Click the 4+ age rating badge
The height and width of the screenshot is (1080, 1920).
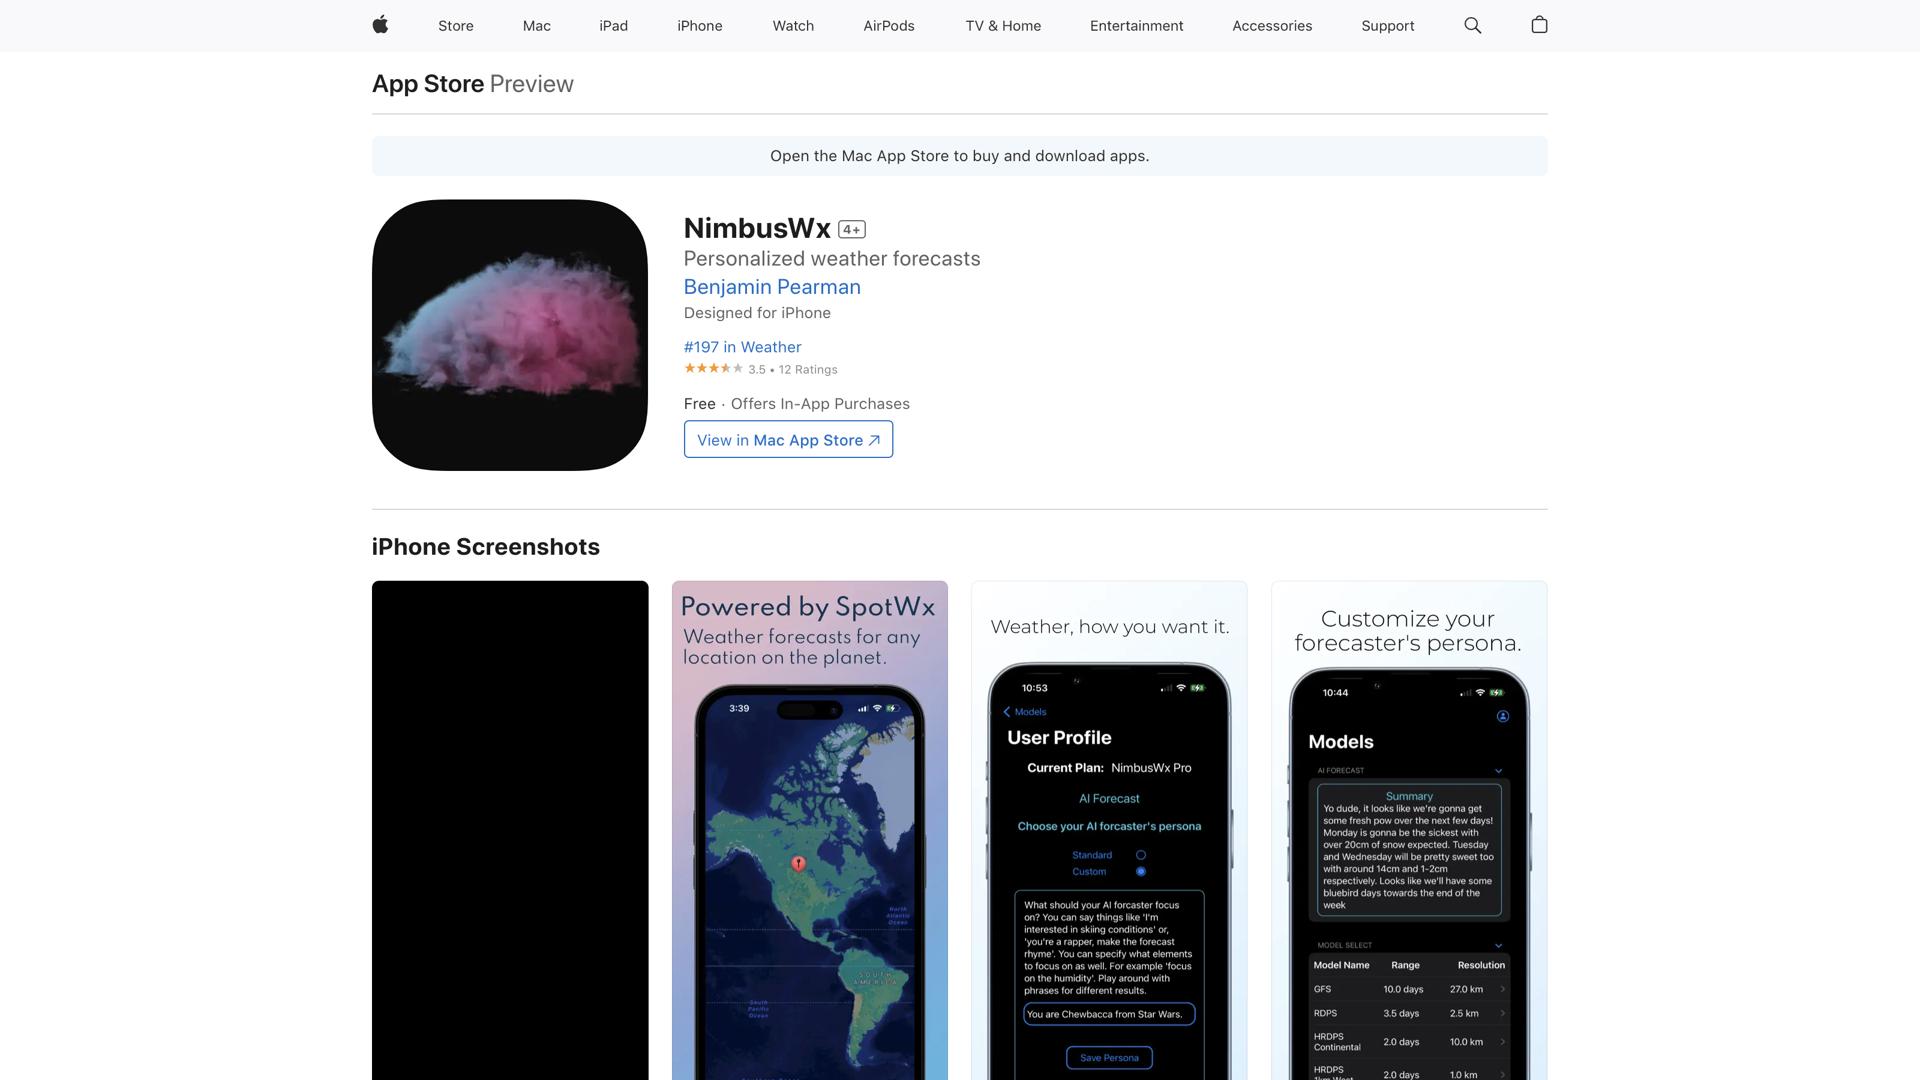point(851,230)
